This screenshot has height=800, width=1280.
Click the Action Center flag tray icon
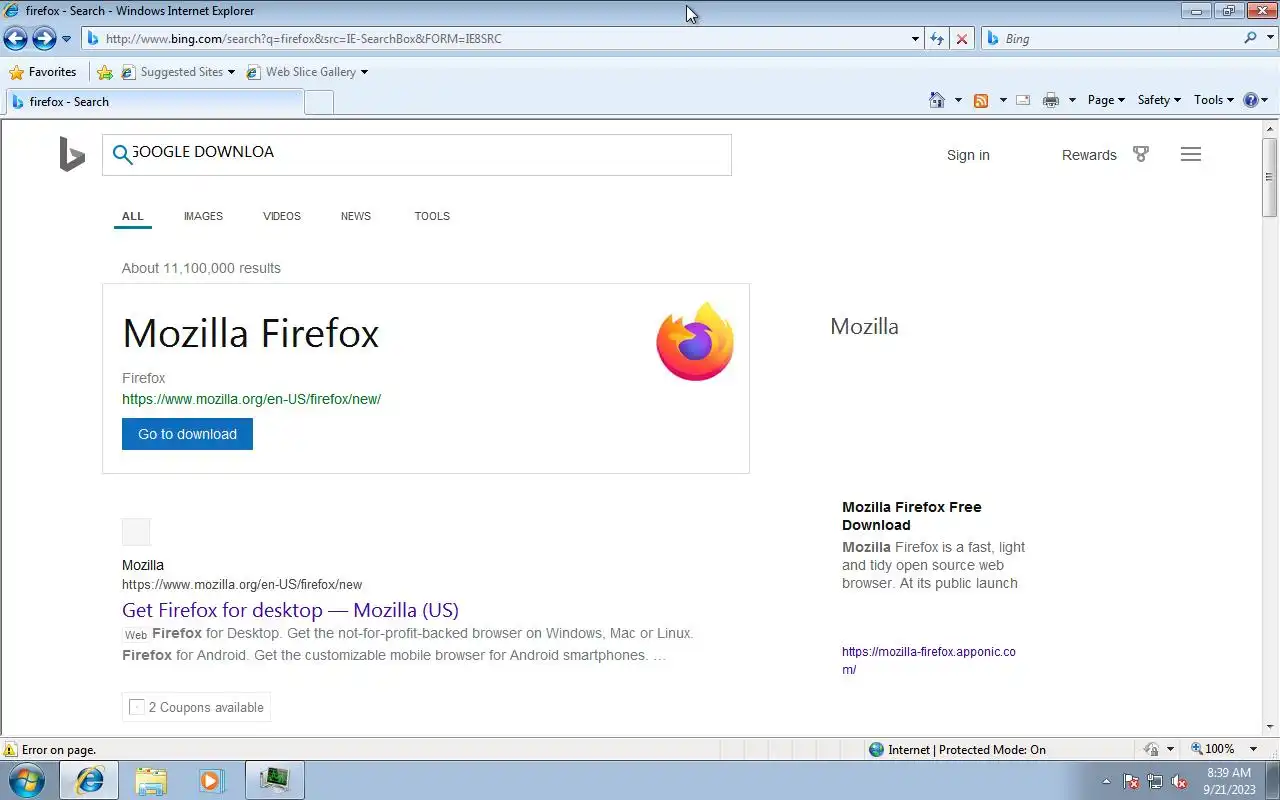pos(1131,781)
